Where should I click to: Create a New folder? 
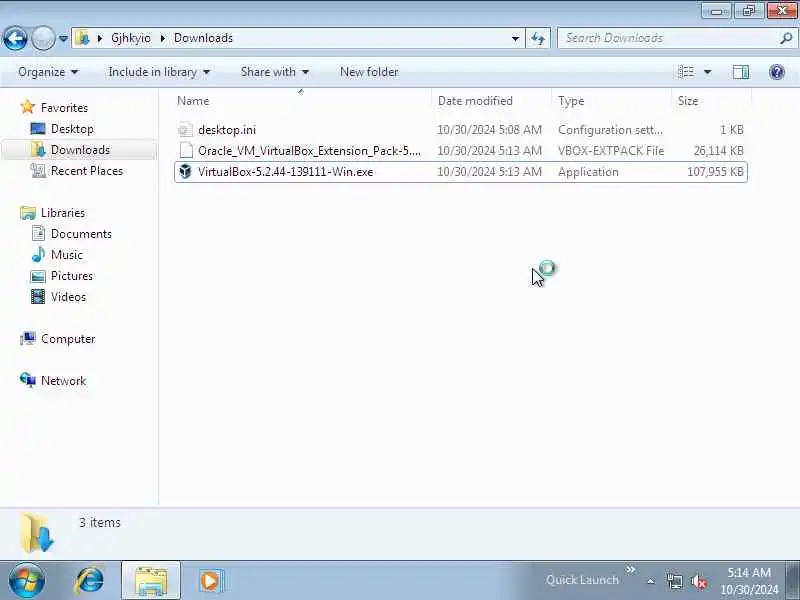click(x=369, y=72)
